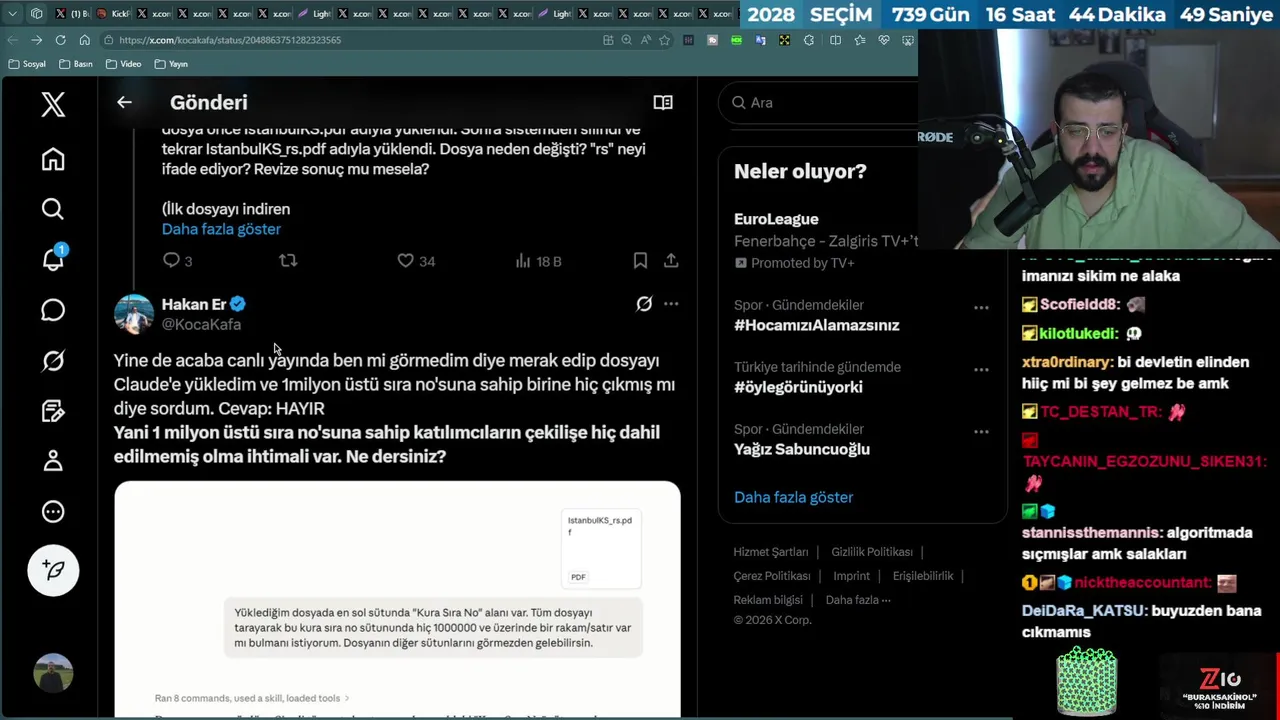Open @KocaKafa handle link
Screen dimensions: 1280x720
tap(201, 324)
